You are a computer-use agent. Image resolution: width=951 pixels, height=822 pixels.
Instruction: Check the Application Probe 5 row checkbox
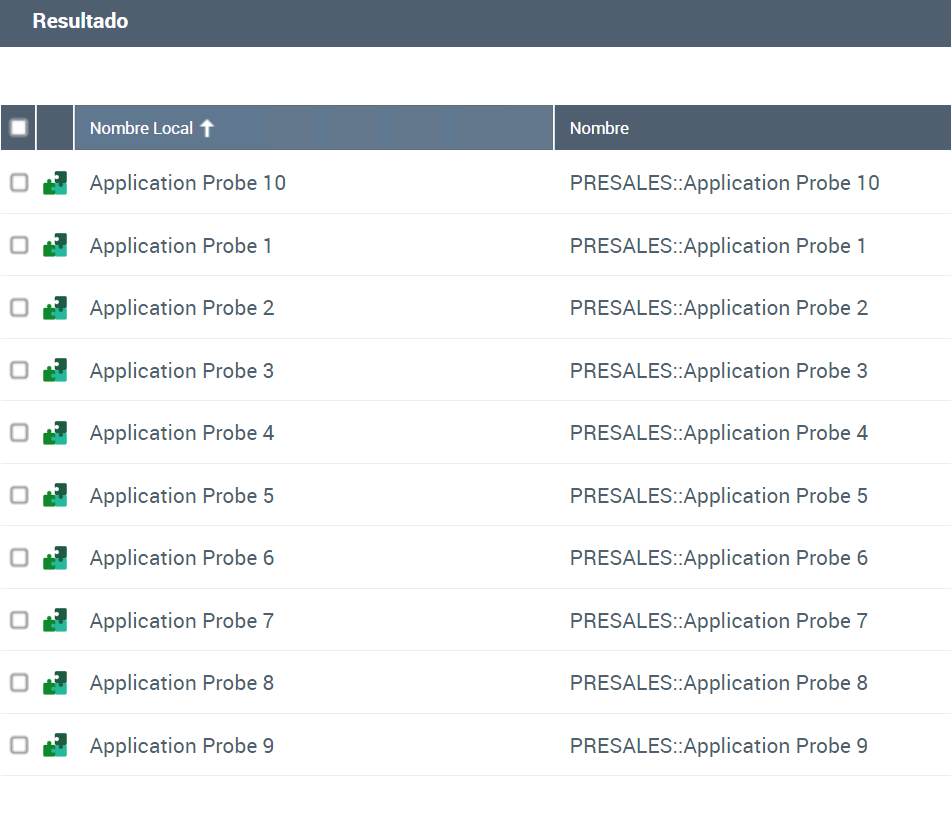tap(19, 495)
